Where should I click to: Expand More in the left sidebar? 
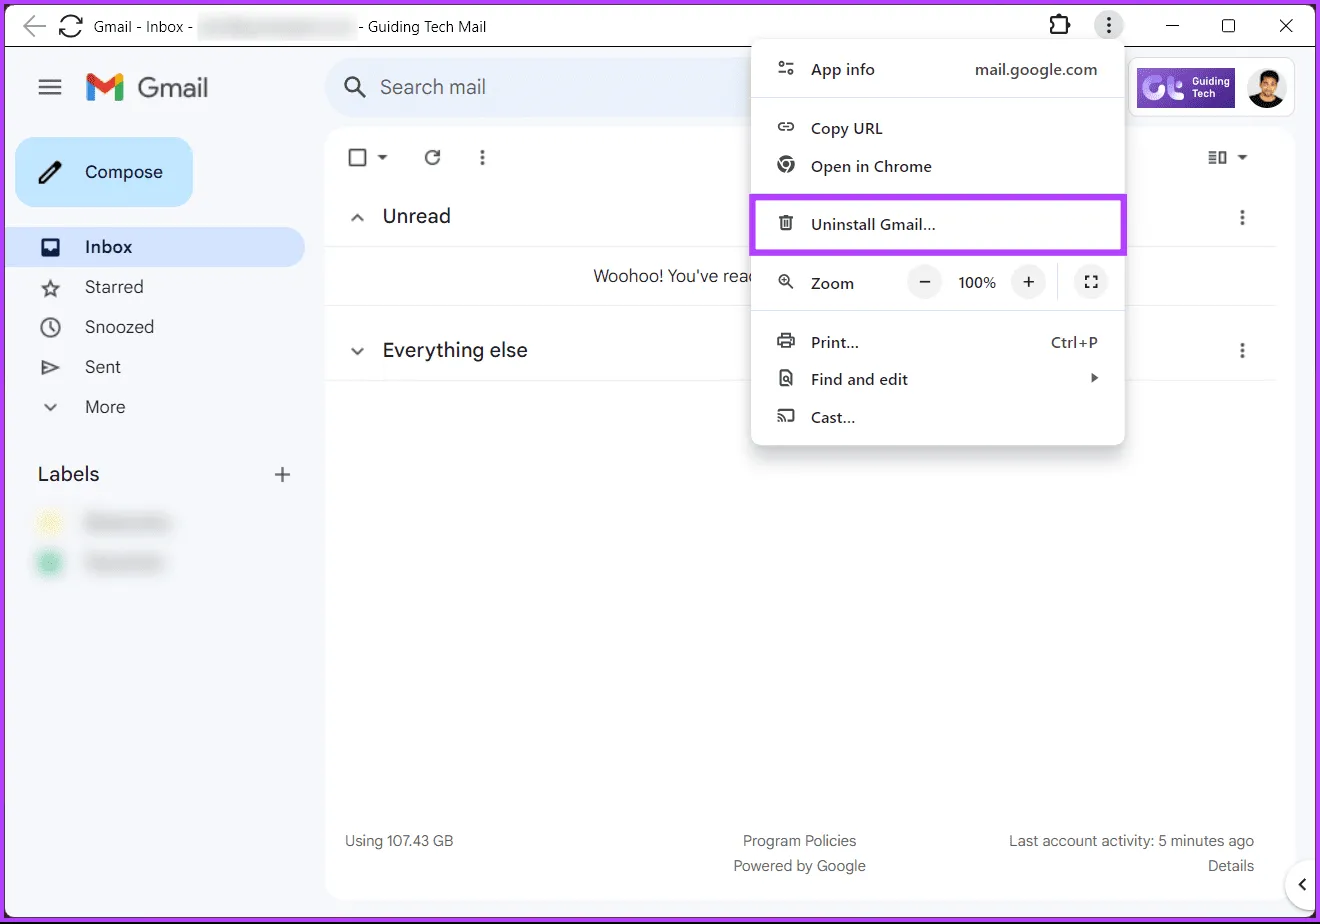tap(105, 407)
